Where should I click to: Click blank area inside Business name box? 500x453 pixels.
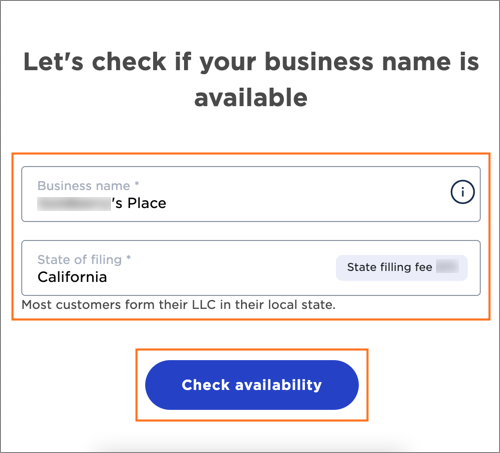[x=300, y=200]
